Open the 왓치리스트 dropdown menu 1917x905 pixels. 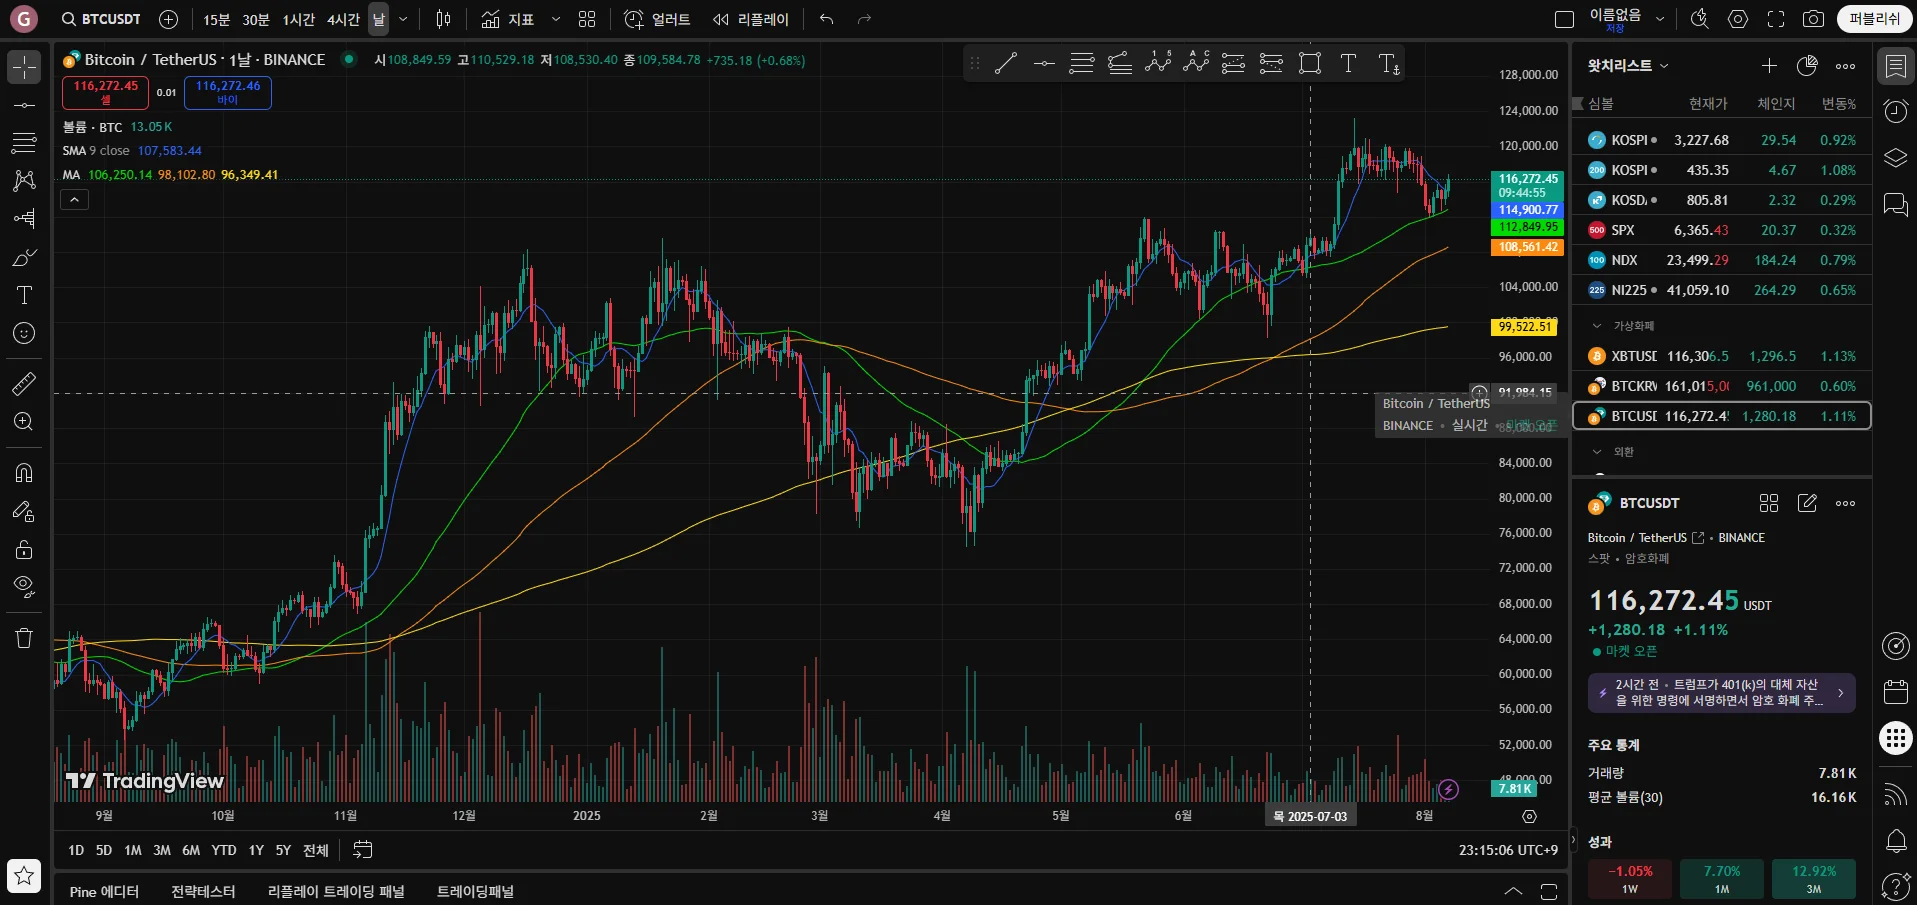pyautogui.click(x=1628, y=65)
